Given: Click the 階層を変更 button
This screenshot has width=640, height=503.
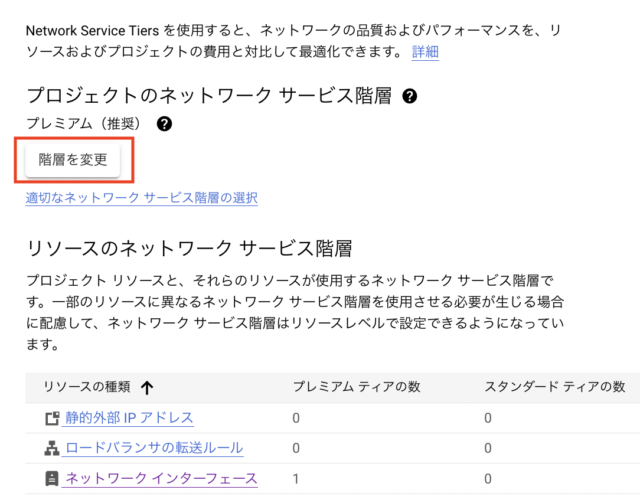Looking at the screenshot, I should [x=73, y=160].
